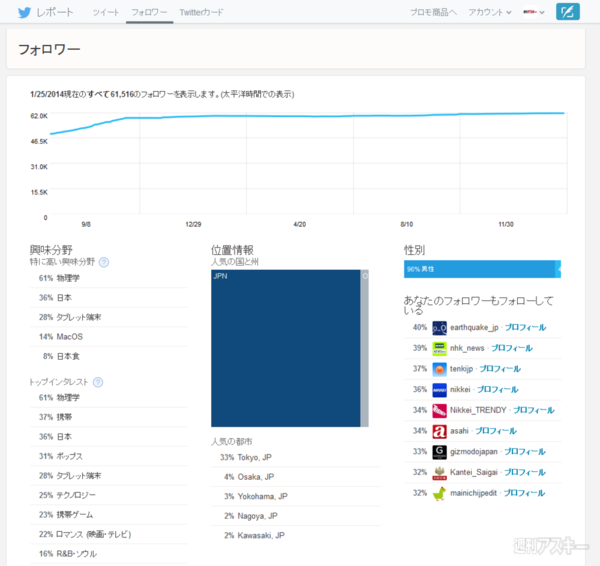
Task: Click the 興味分野 section heading
Action: point(51,250)
